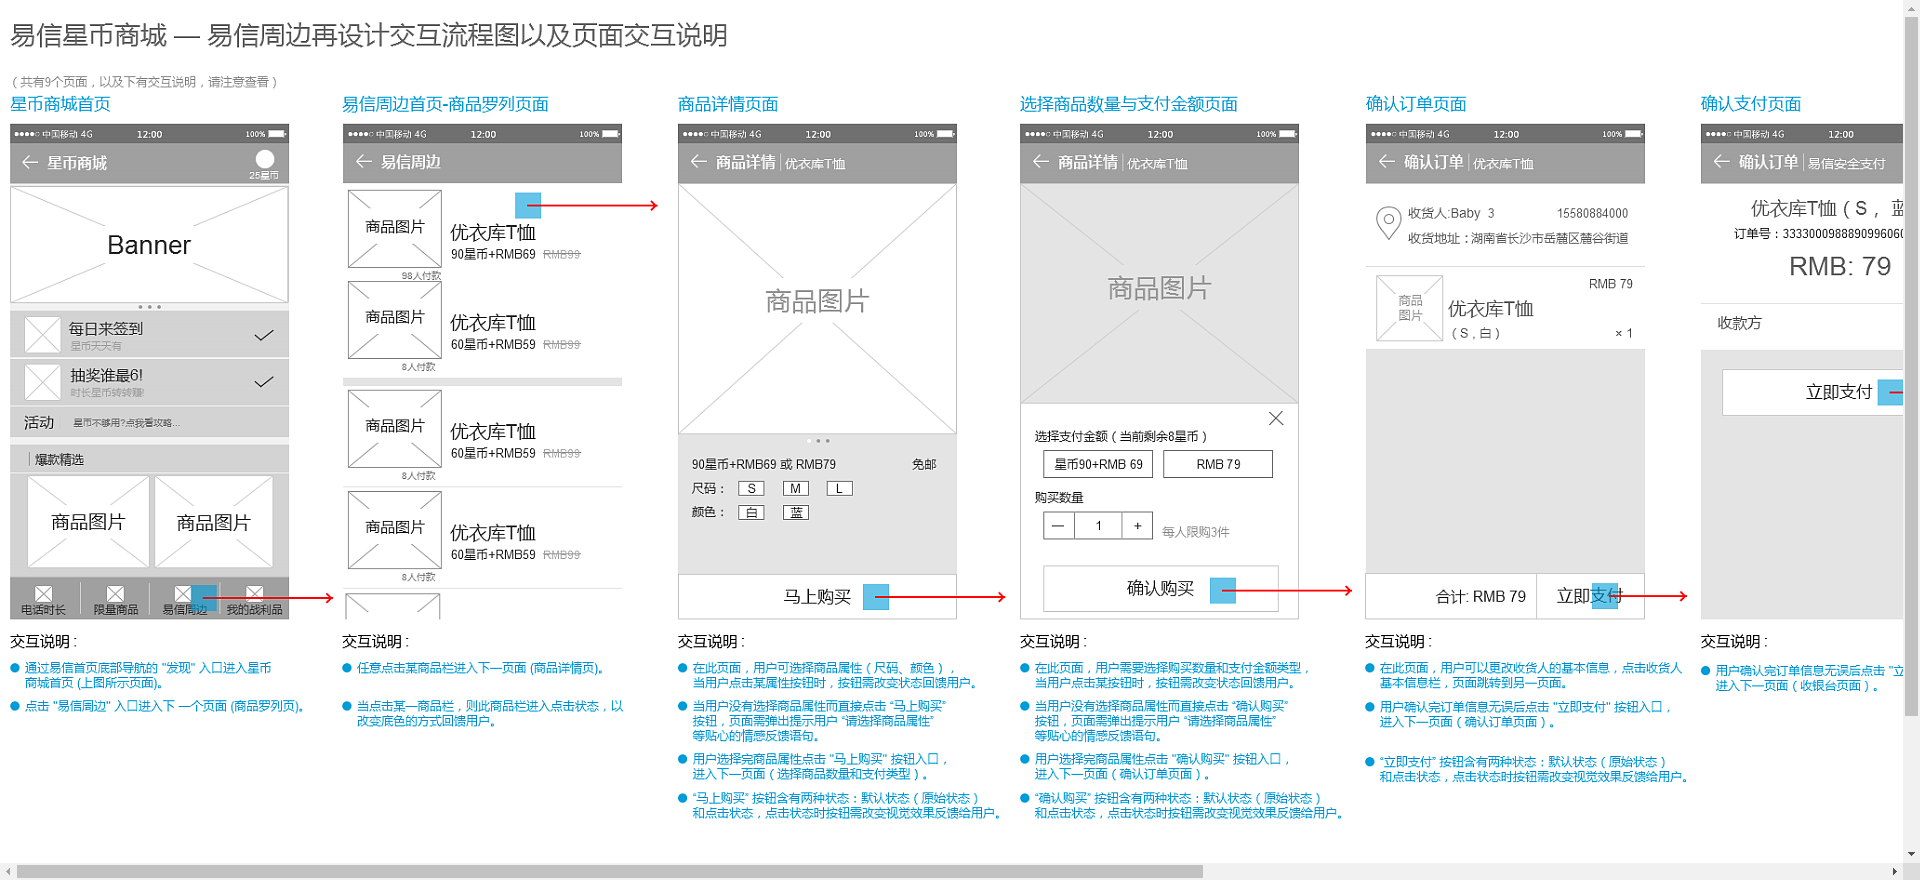The image size is (1920, 880).
Task: Select the right 商品图片 under 爆款精选
Action: point(214,522)
